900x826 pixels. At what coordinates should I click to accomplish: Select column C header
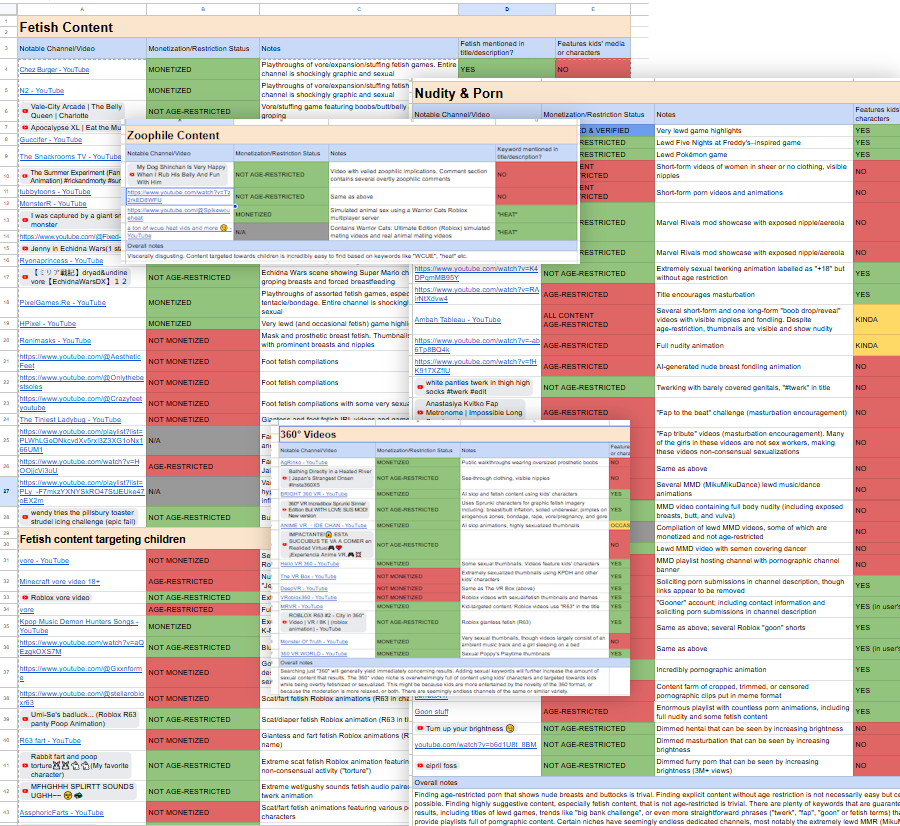pyautogui.click(x=359, y=9)
